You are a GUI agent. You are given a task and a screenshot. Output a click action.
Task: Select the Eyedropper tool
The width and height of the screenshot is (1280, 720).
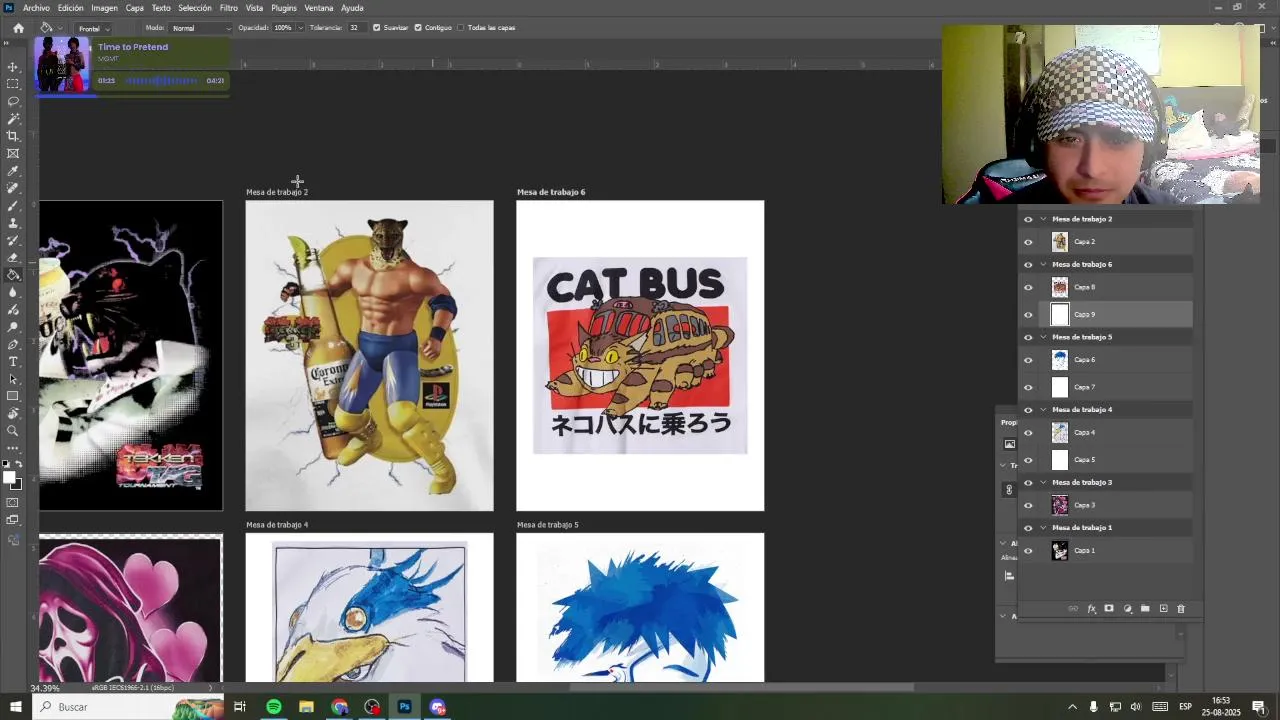(x=13, y=171)
